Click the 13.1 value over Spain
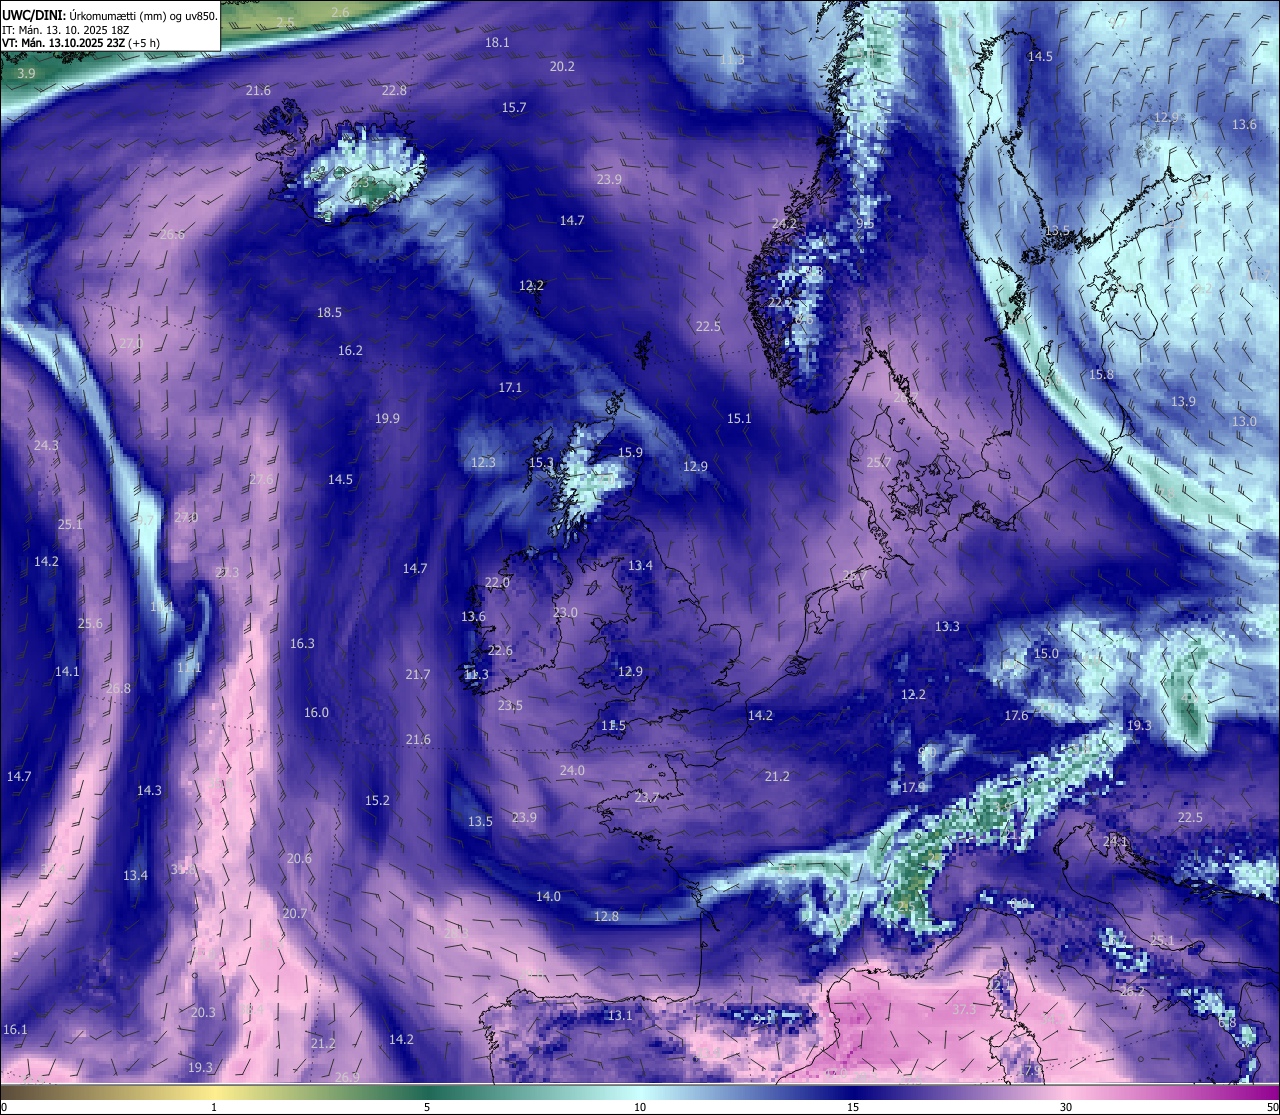 (620, 1016)
